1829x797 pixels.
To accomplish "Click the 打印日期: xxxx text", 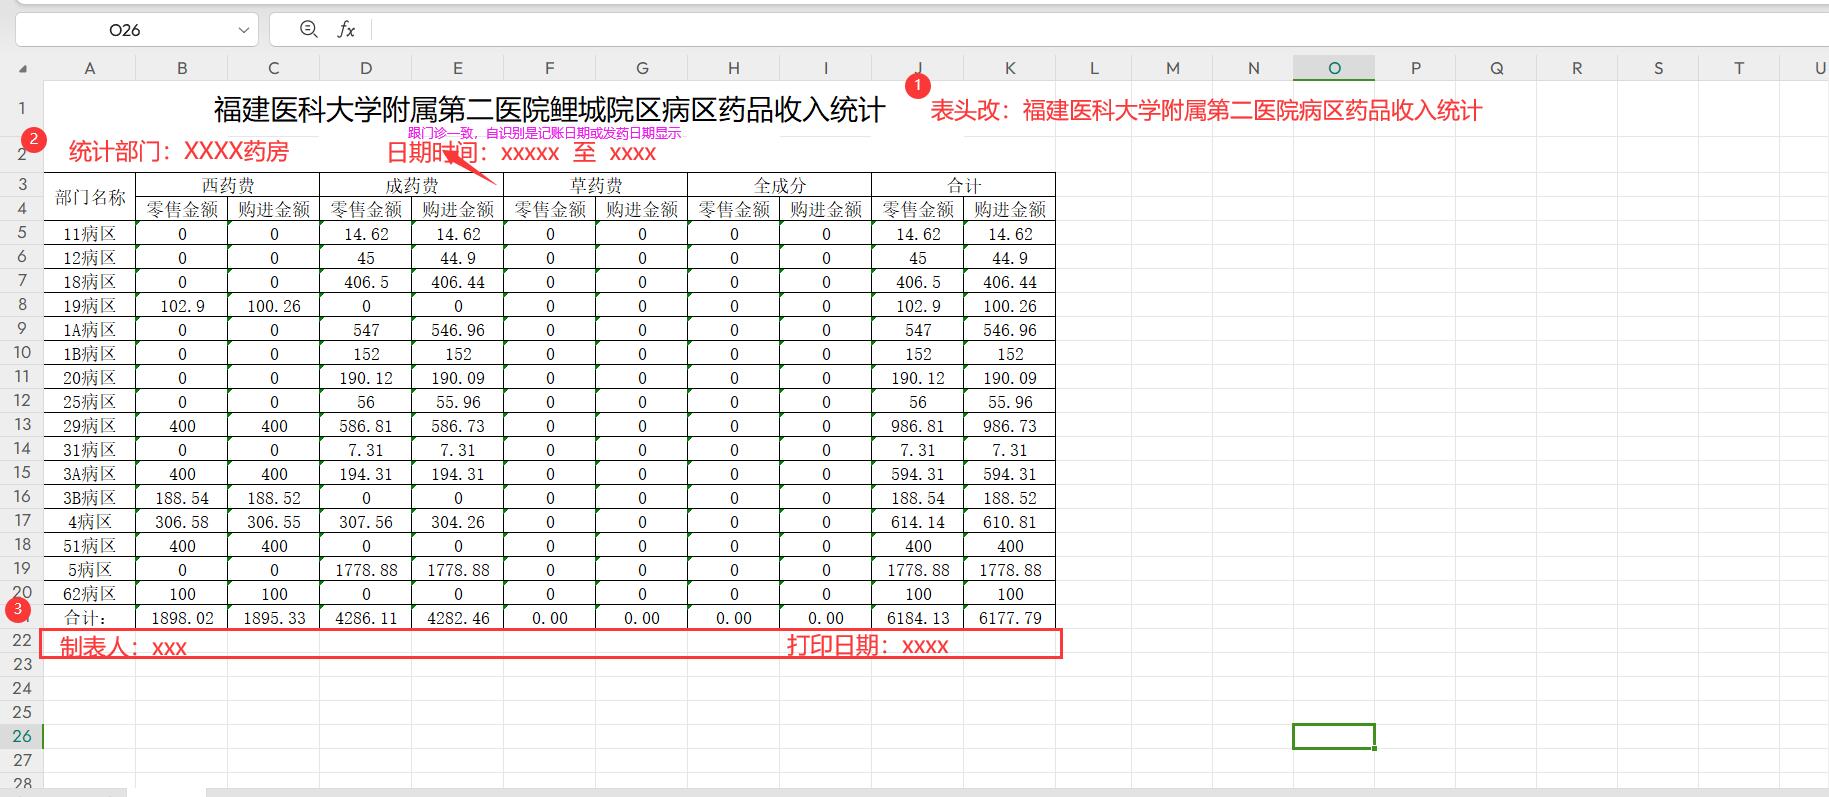I will 867,646.
